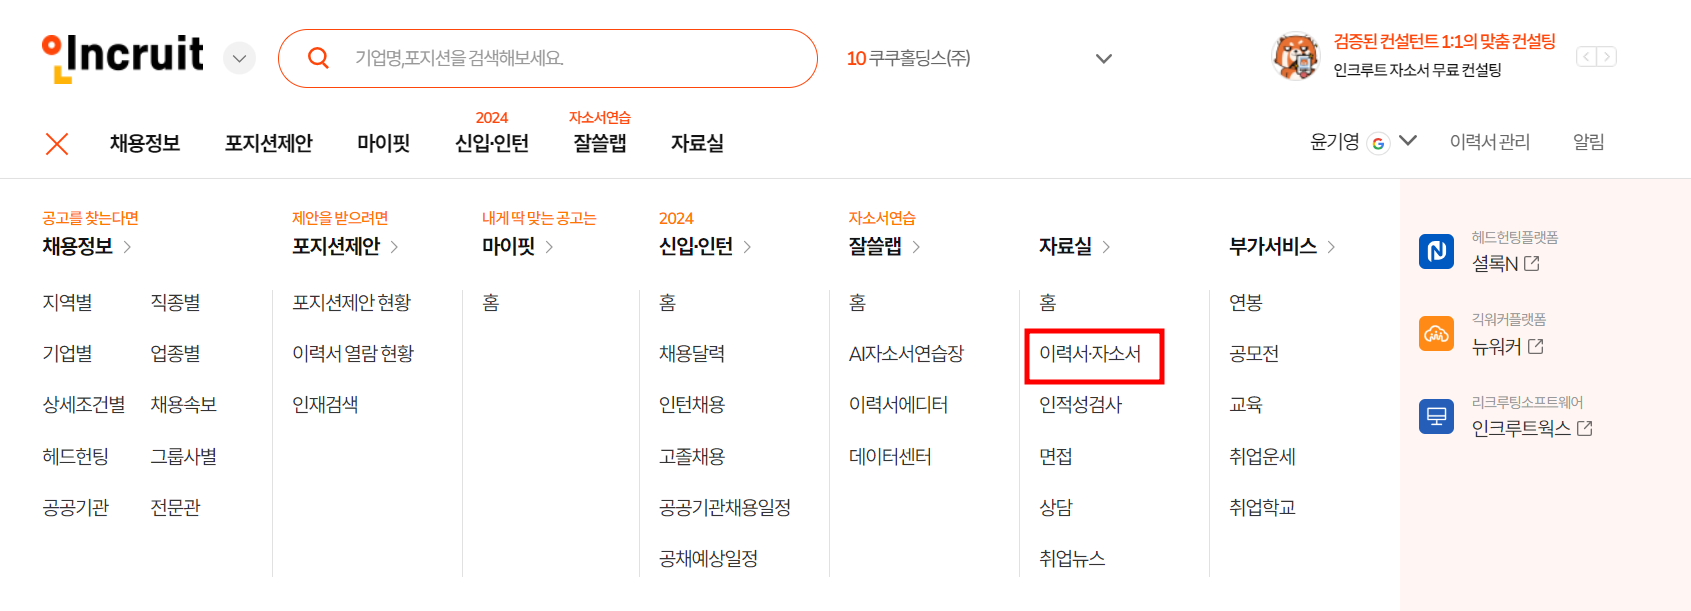Click the external-link icon beside 셜록N
Image resolution: width=1691 pixels, height=611 pixels.
(x=1531, y=263)
